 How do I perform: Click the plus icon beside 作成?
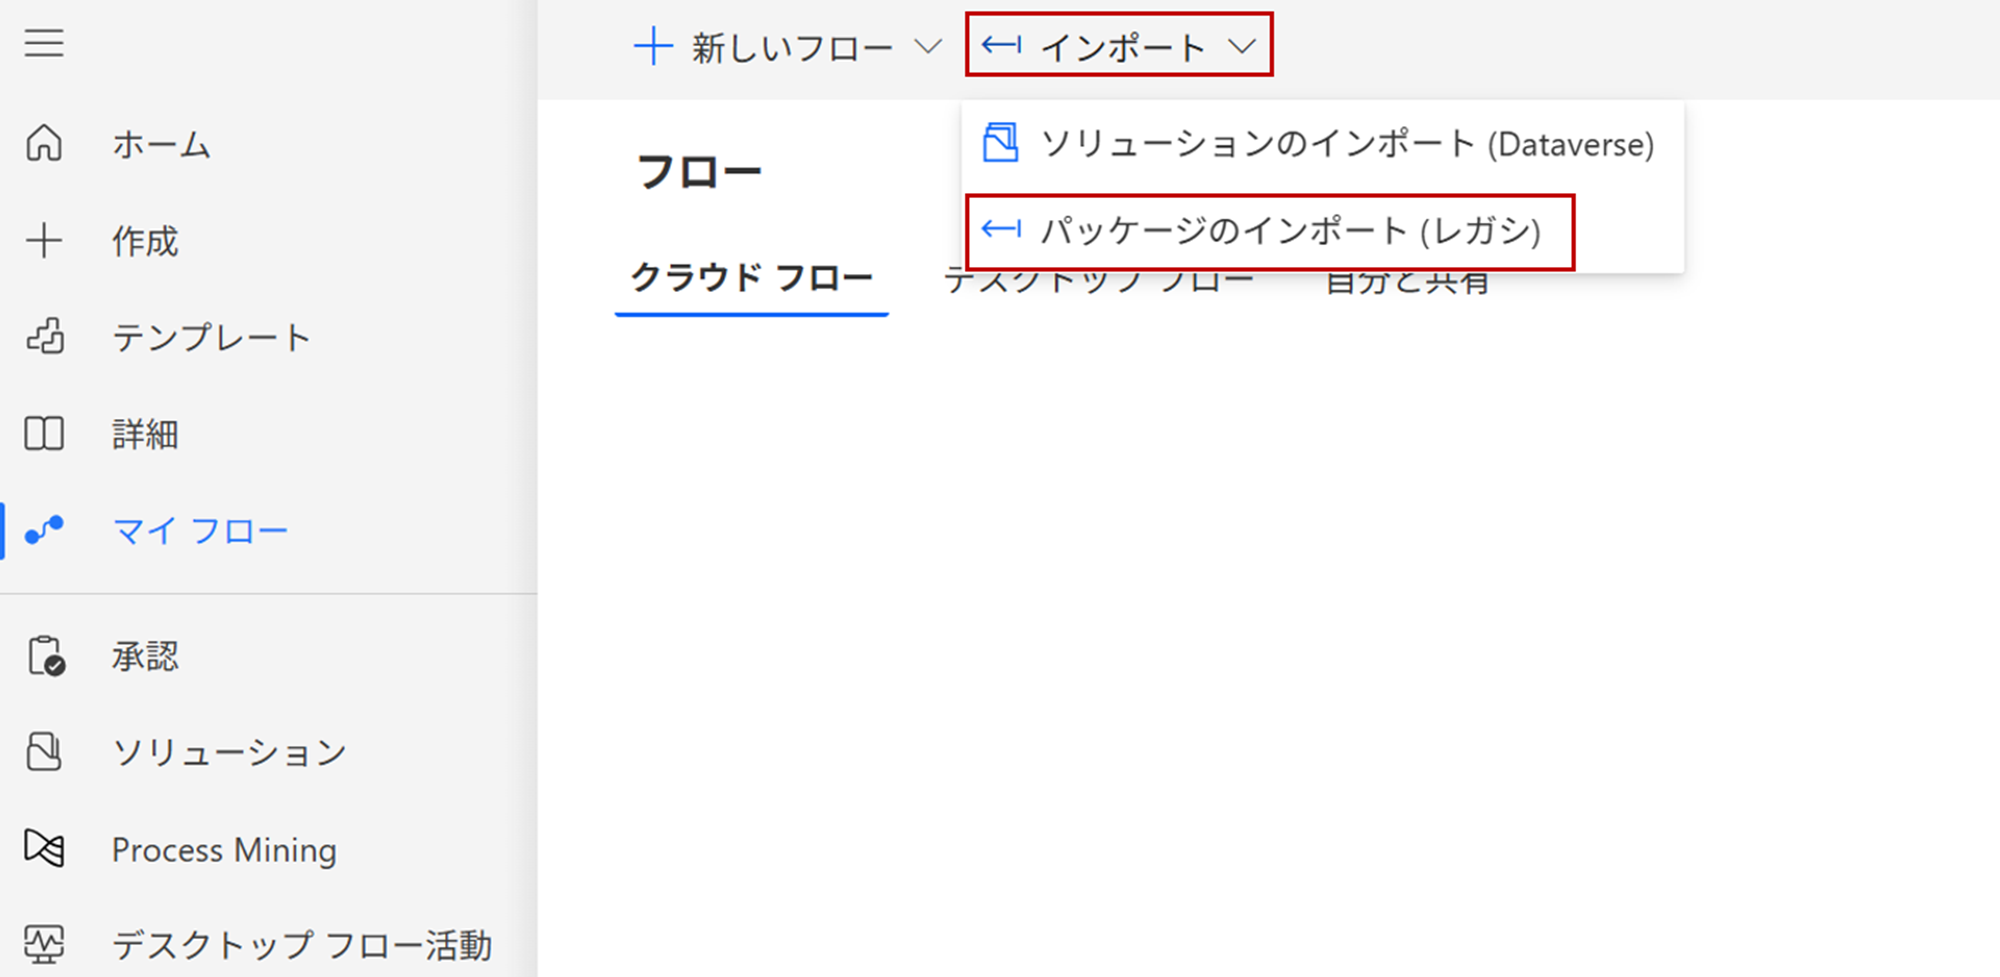(x=44, y=241)
